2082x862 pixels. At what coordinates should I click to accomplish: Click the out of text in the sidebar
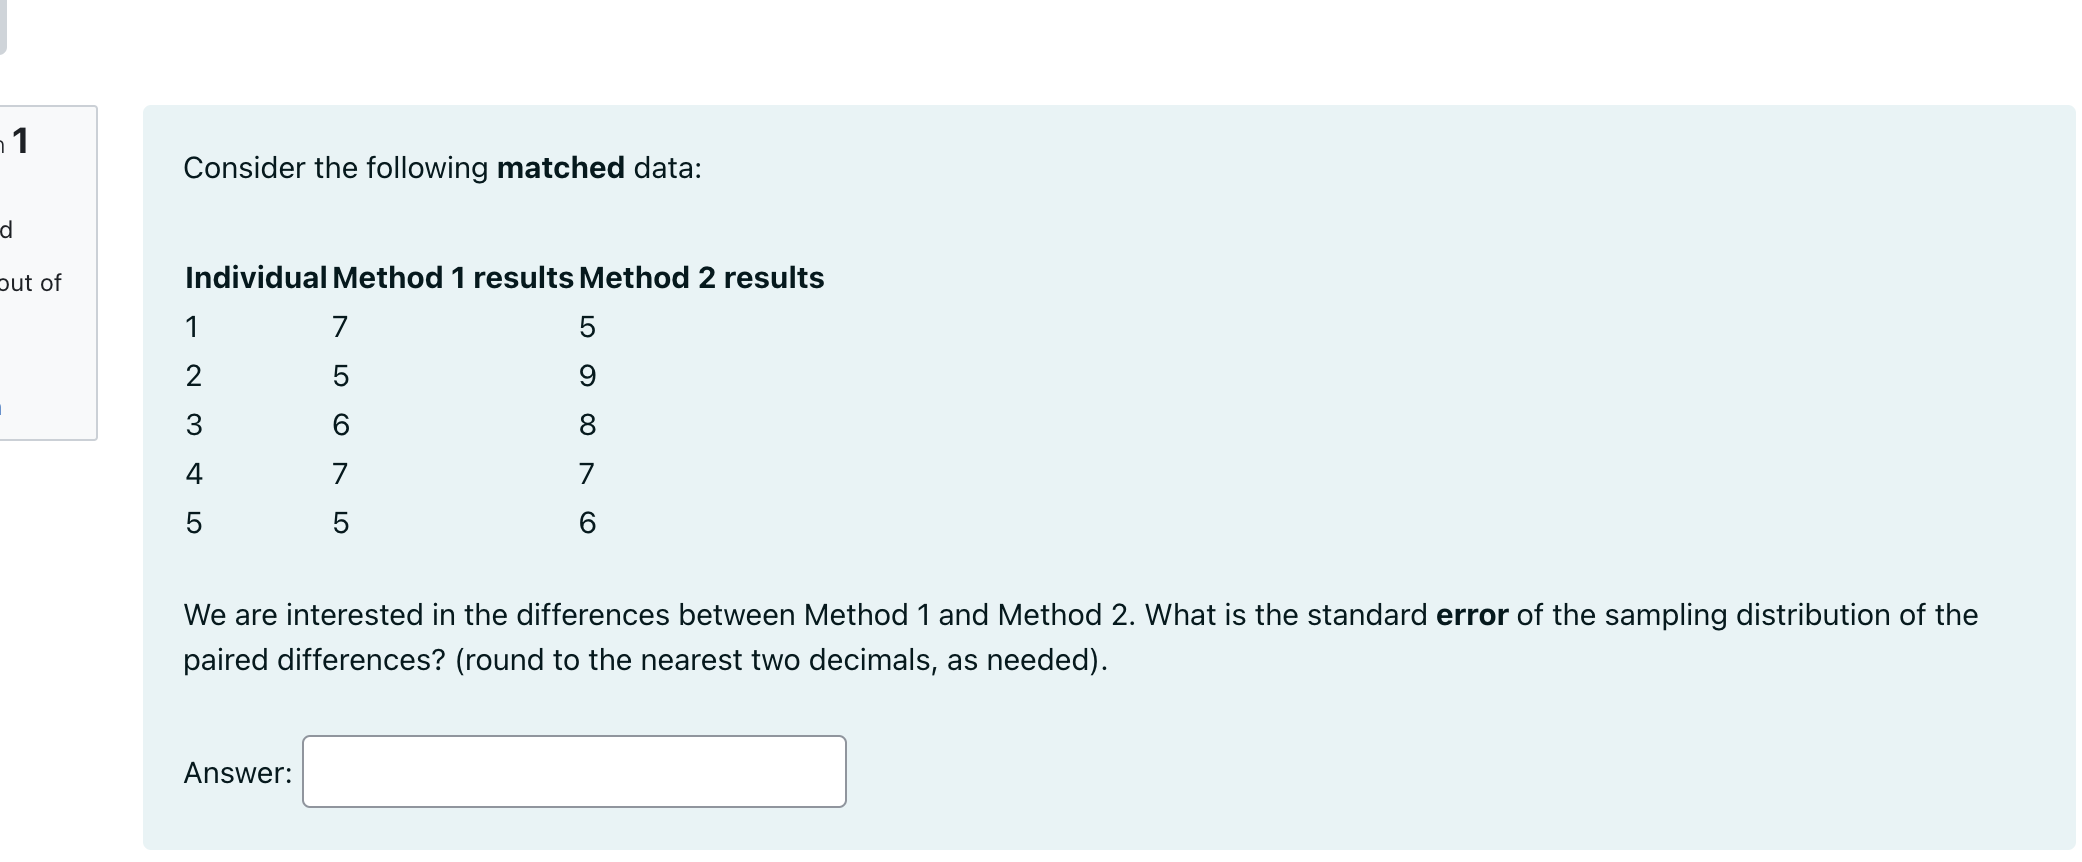coord(32,282)
